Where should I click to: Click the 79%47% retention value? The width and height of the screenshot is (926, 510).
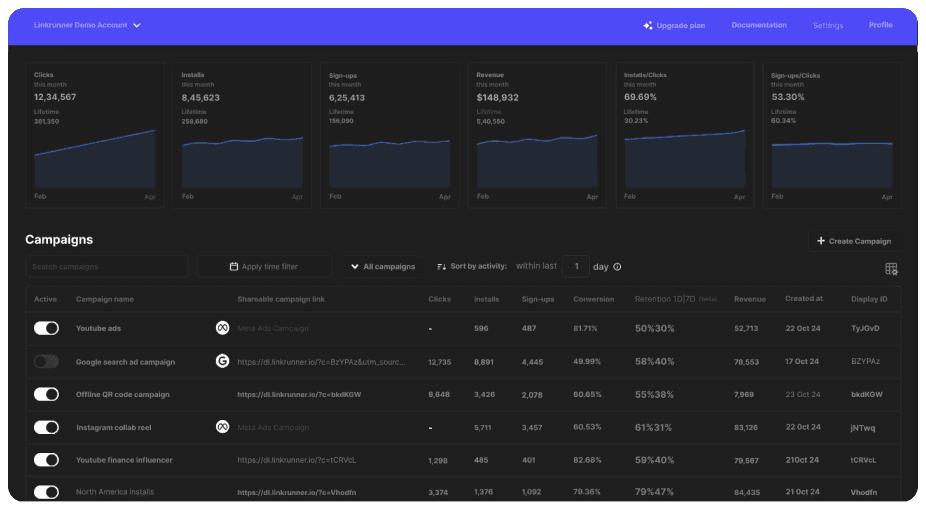point(654,491)
